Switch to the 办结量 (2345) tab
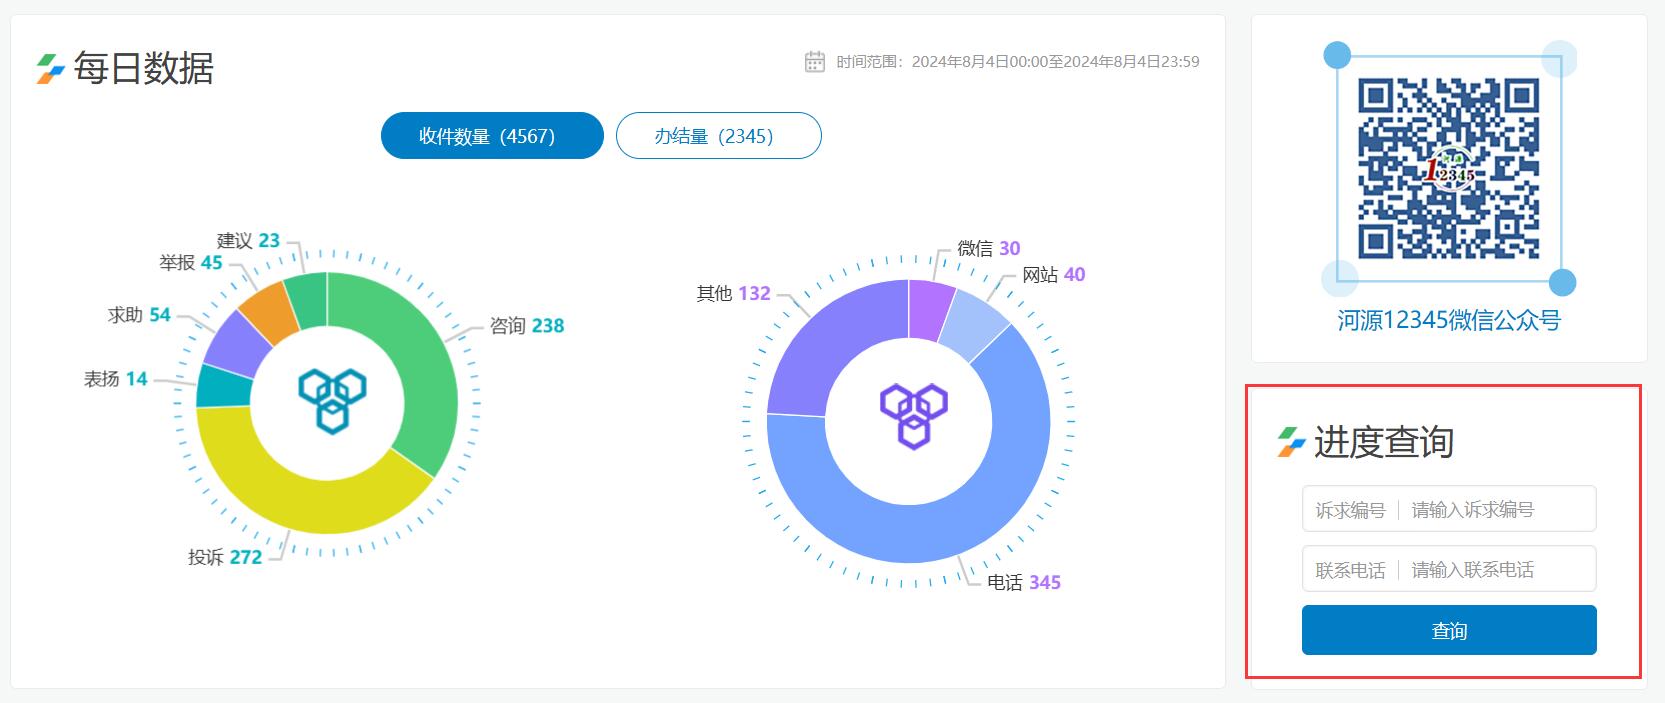This screenshot has height=703, width=1665. click(718, 136)
